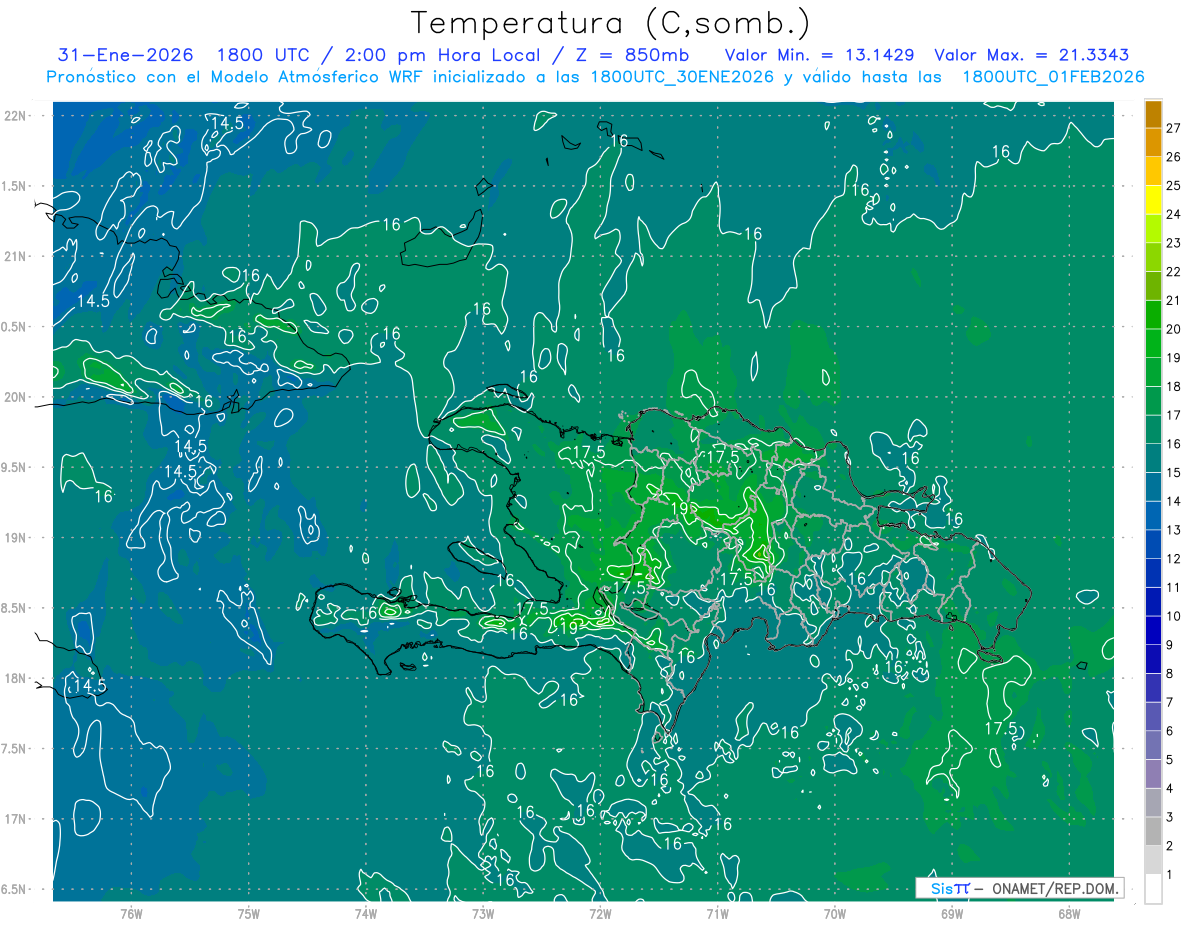Click the purple swatch between 4 and 5
Viewport: 1200px width, 927px height.
click(x=1153, y=774)
